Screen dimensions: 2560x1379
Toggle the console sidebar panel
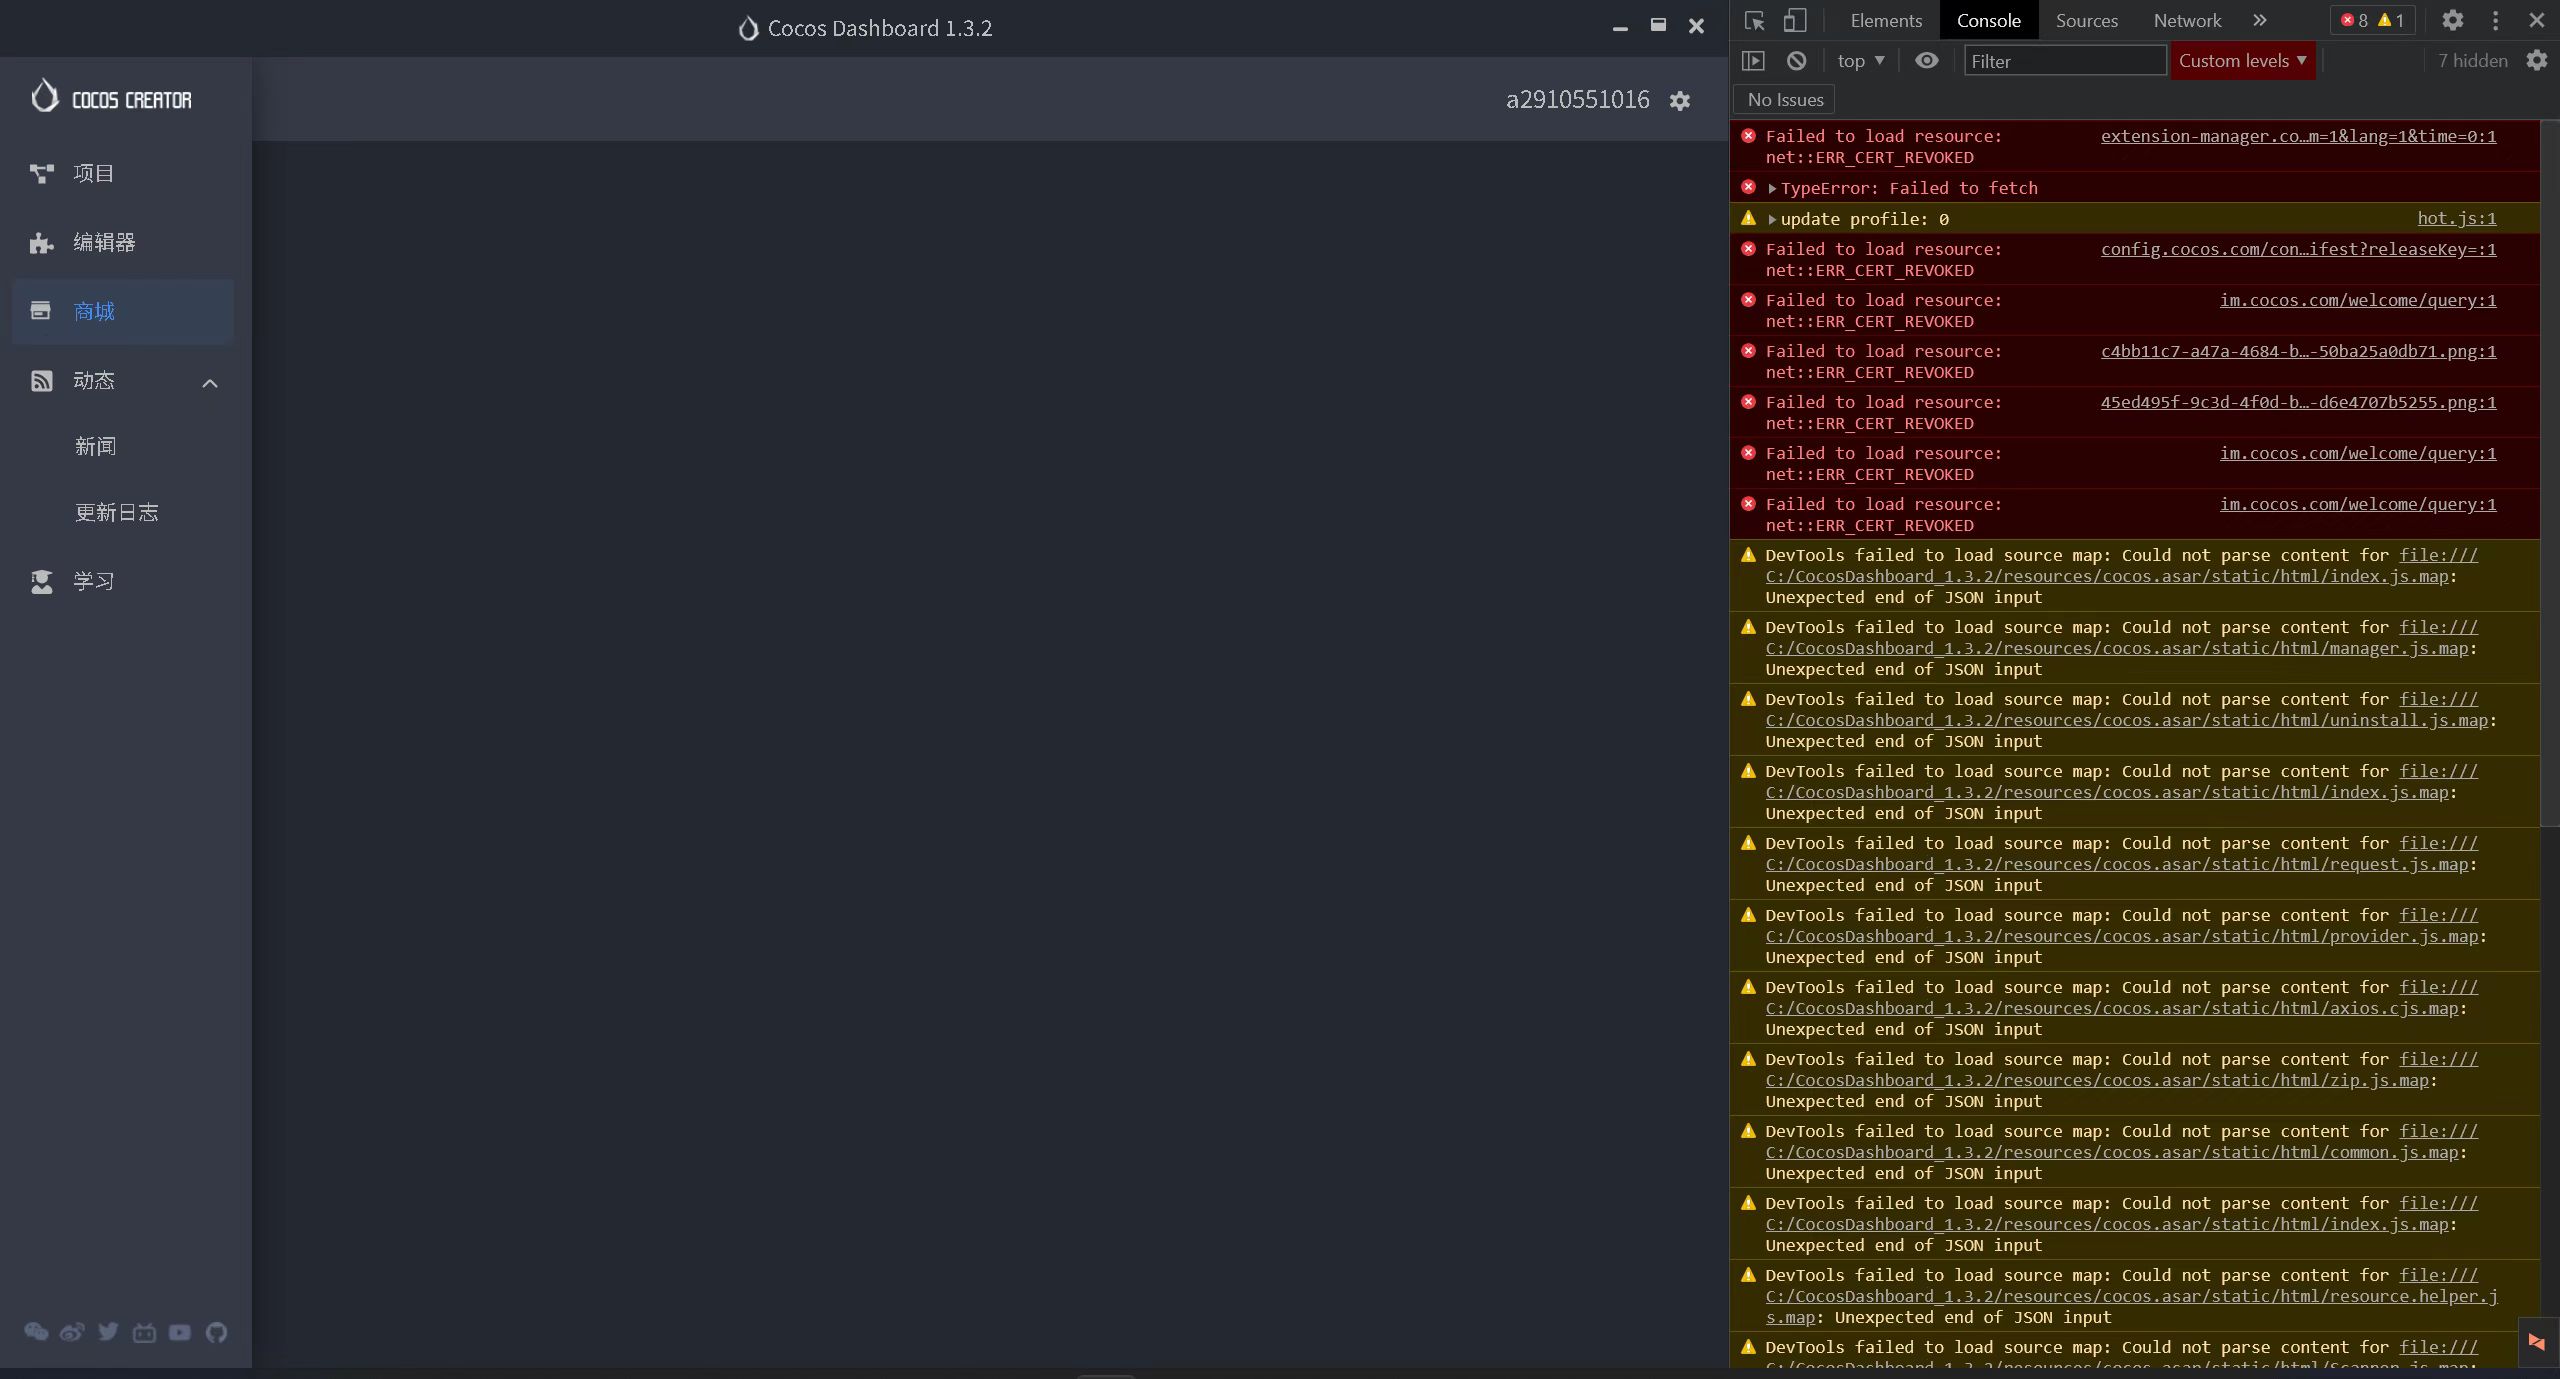(1753, 61)
